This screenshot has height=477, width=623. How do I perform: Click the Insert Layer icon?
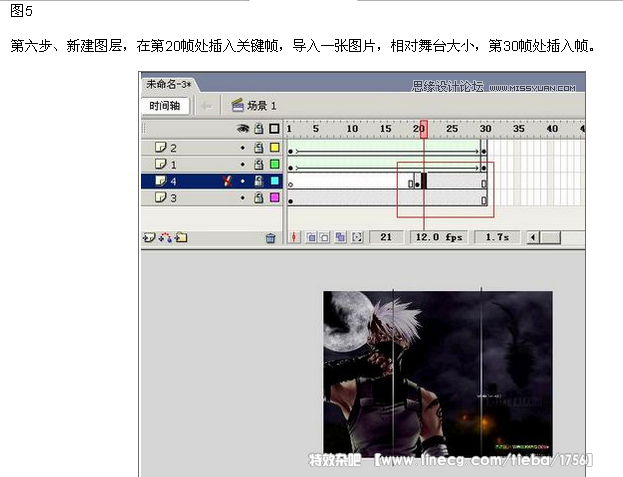point(149,238)
